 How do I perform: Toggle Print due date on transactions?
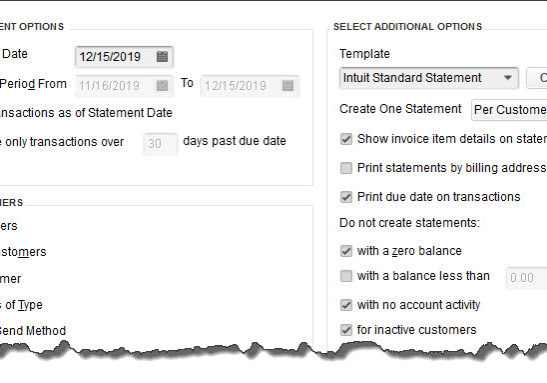point(346,197)
